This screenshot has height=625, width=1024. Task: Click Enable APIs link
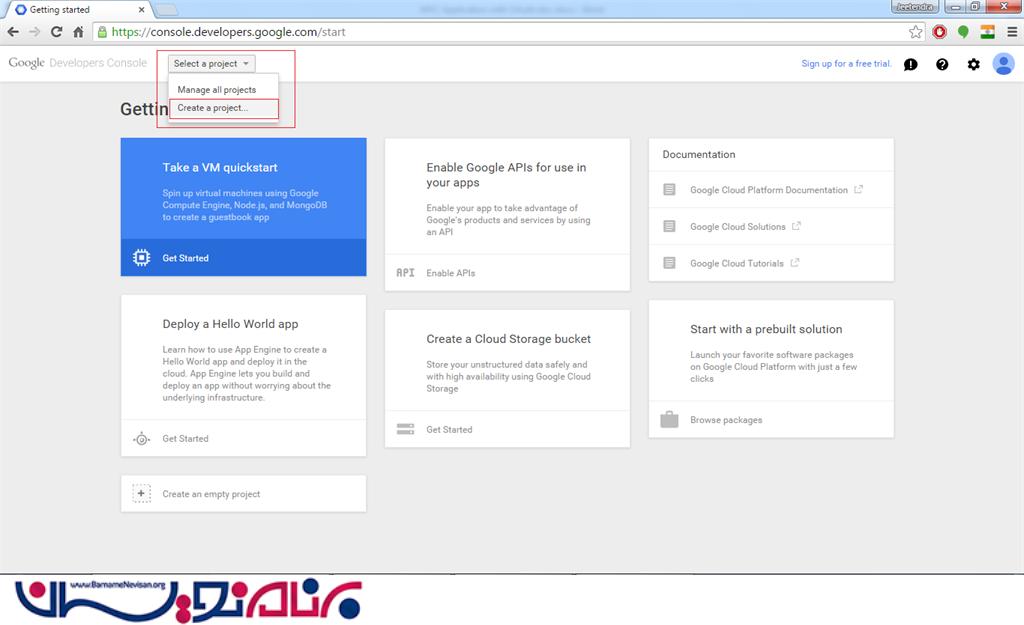point(451,273)
